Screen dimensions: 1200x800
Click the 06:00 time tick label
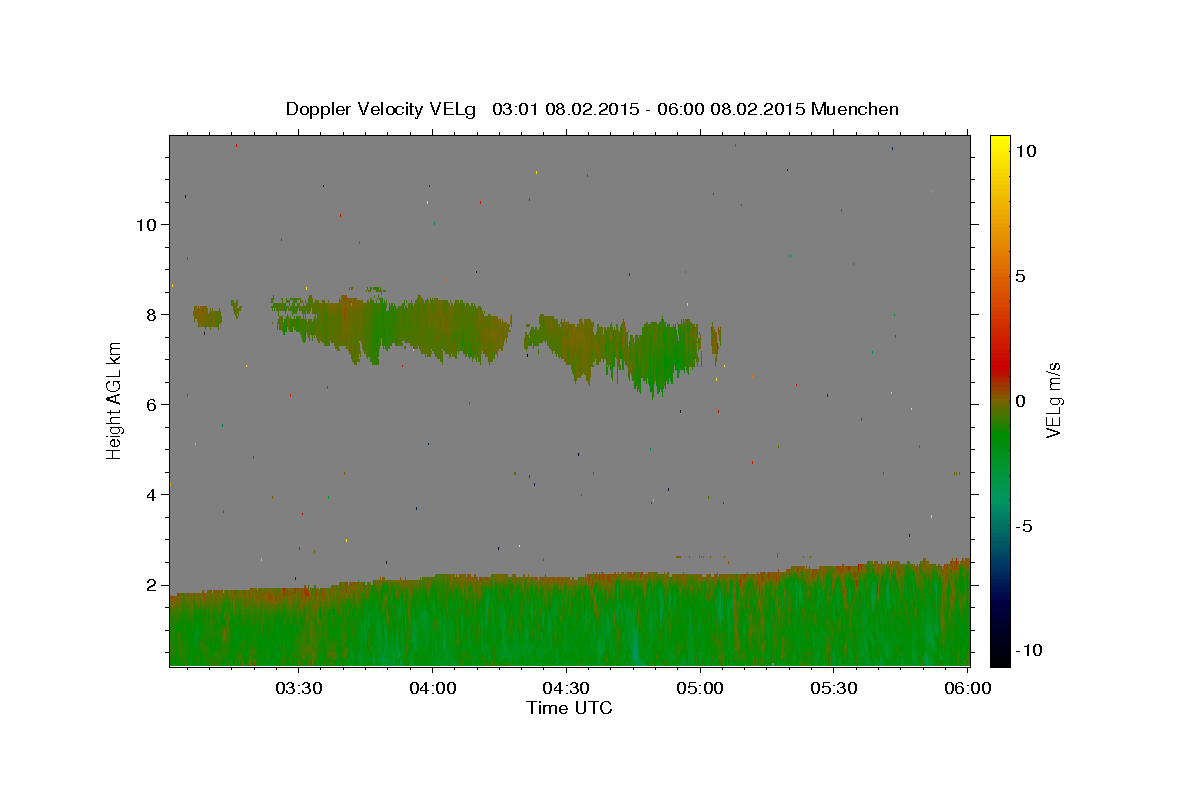(967, 688)
